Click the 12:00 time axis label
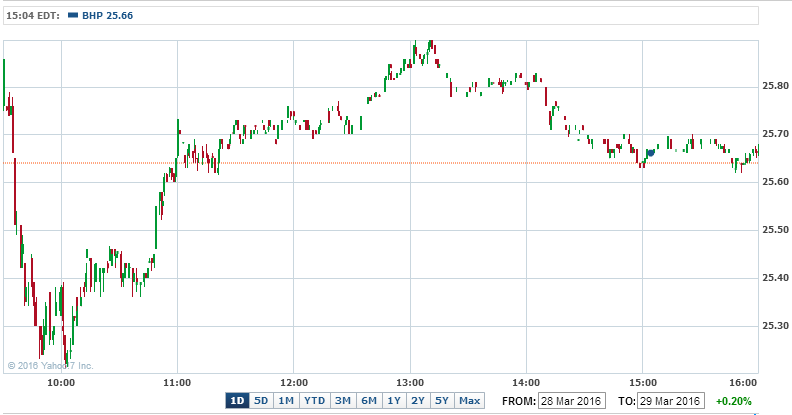This screenshot has height=415, width=792. 294,383
